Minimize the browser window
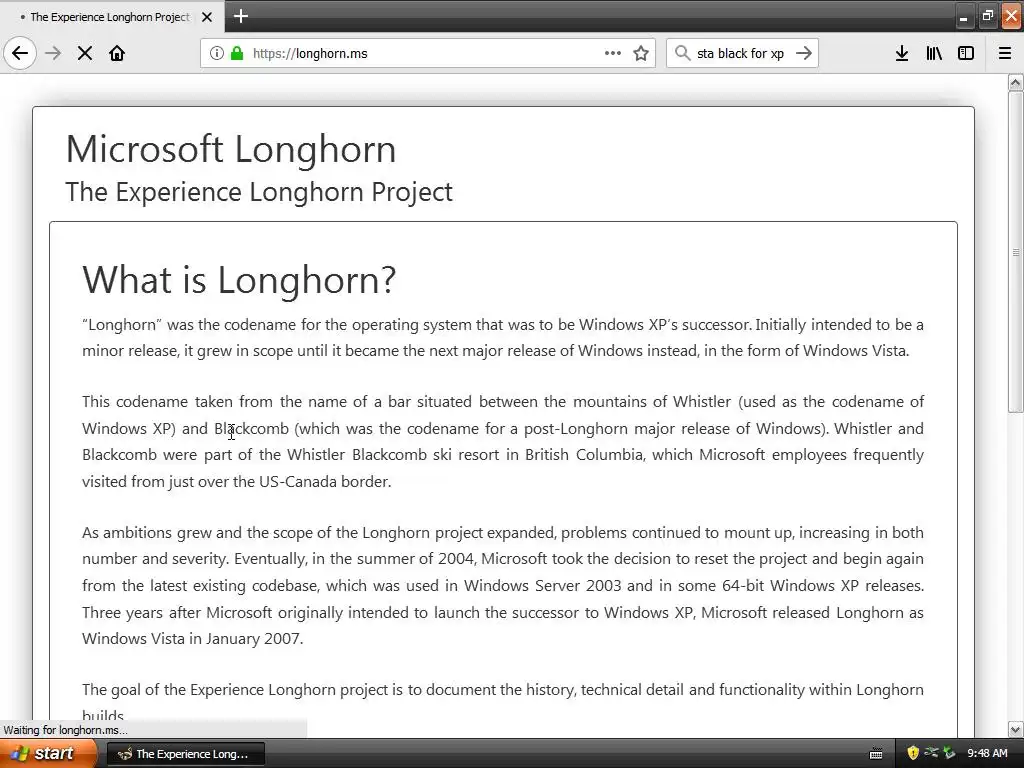The image size is (1024, 768). (x=963, y=17)
